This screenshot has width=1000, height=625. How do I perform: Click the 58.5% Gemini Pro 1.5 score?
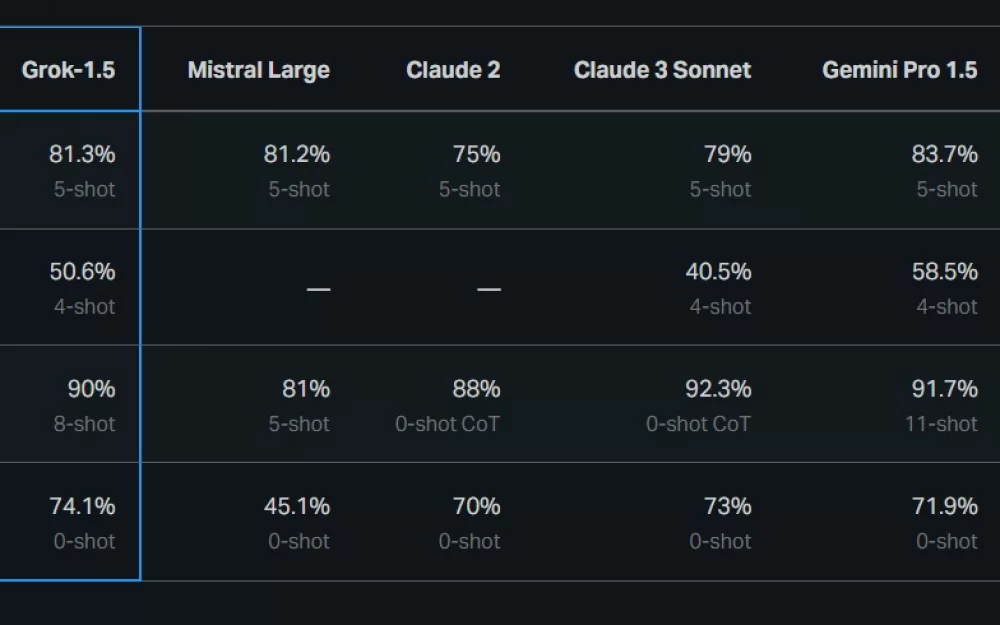pos(944,272)
